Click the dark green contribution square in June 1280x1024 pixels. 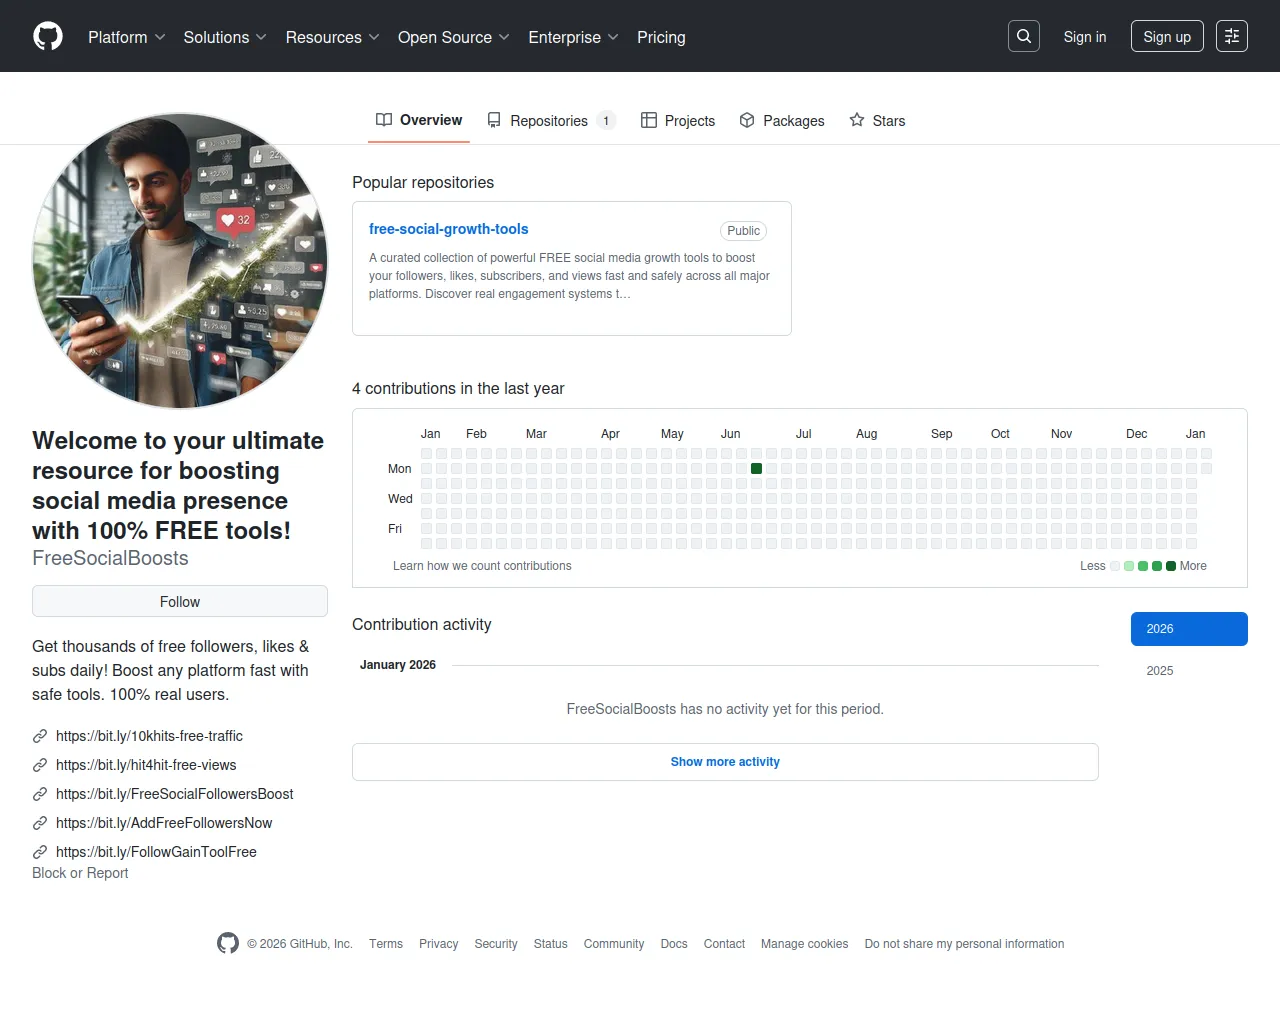(757, 469)
